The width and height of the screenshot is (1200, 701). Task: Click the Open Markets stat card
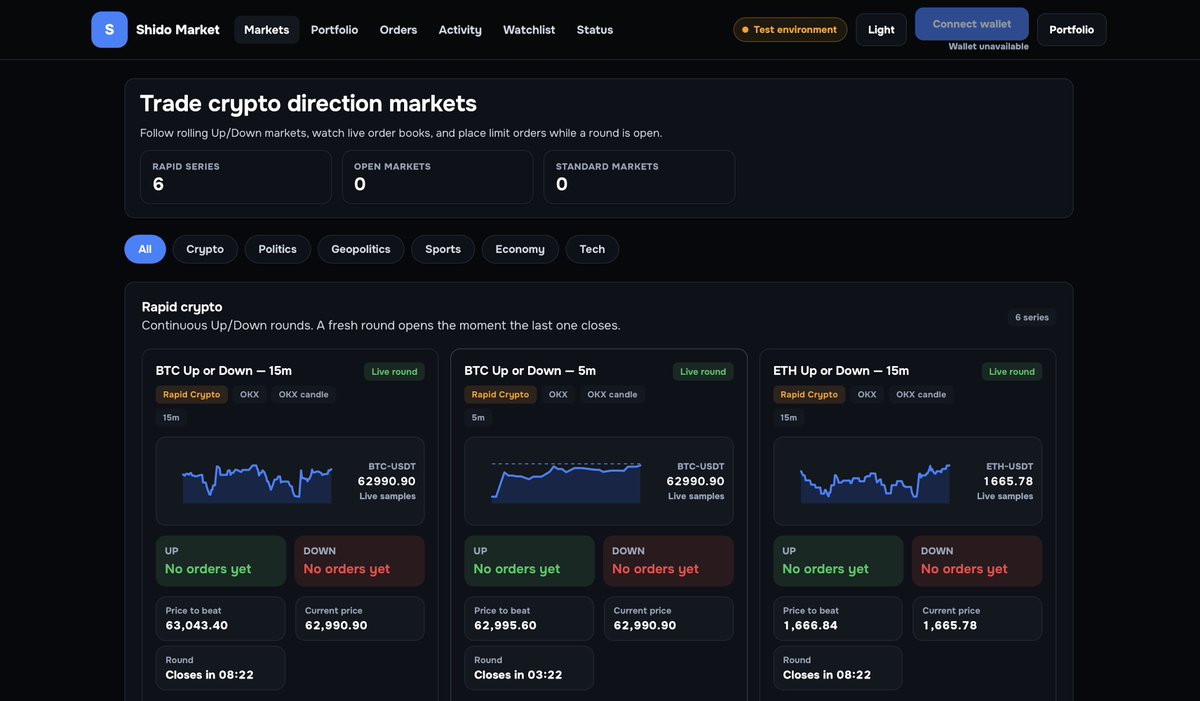(437, 177)
